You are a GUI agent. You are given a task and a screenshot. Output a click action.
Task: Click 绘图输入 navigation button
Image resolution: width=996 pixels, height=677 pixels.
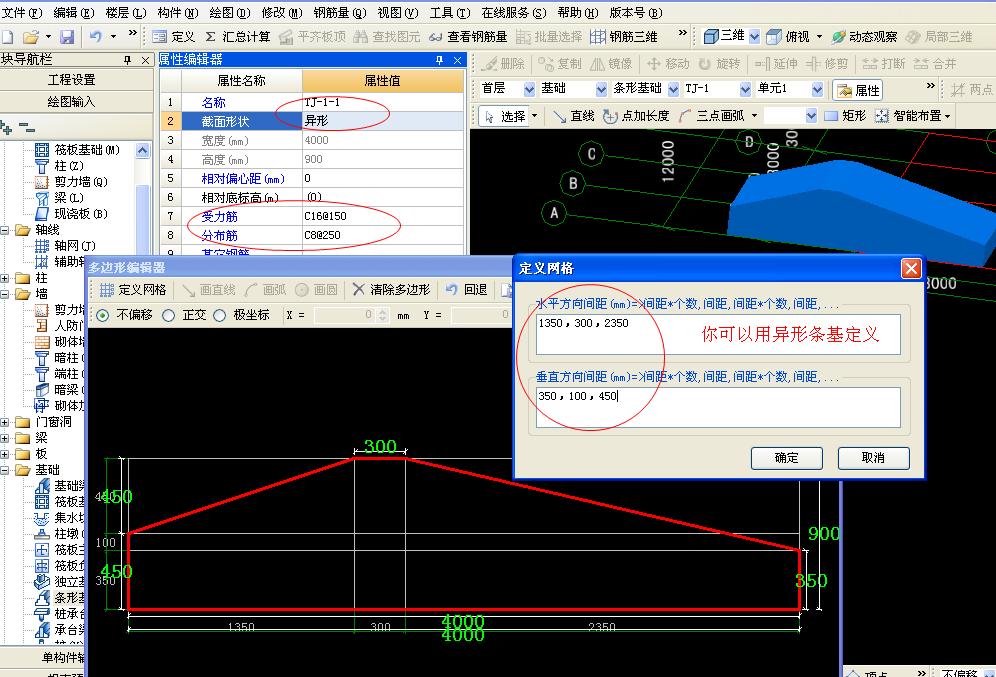coord(72,102)
